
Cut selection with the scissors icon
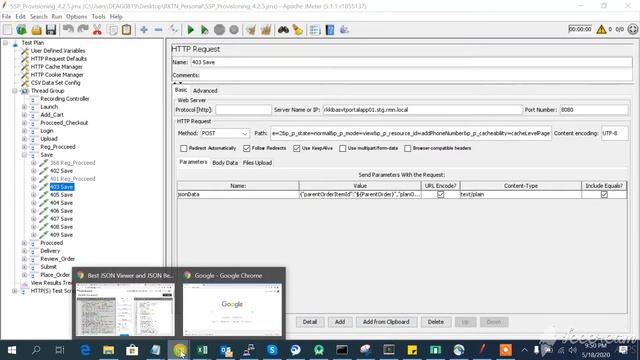[x=97, y=29]
